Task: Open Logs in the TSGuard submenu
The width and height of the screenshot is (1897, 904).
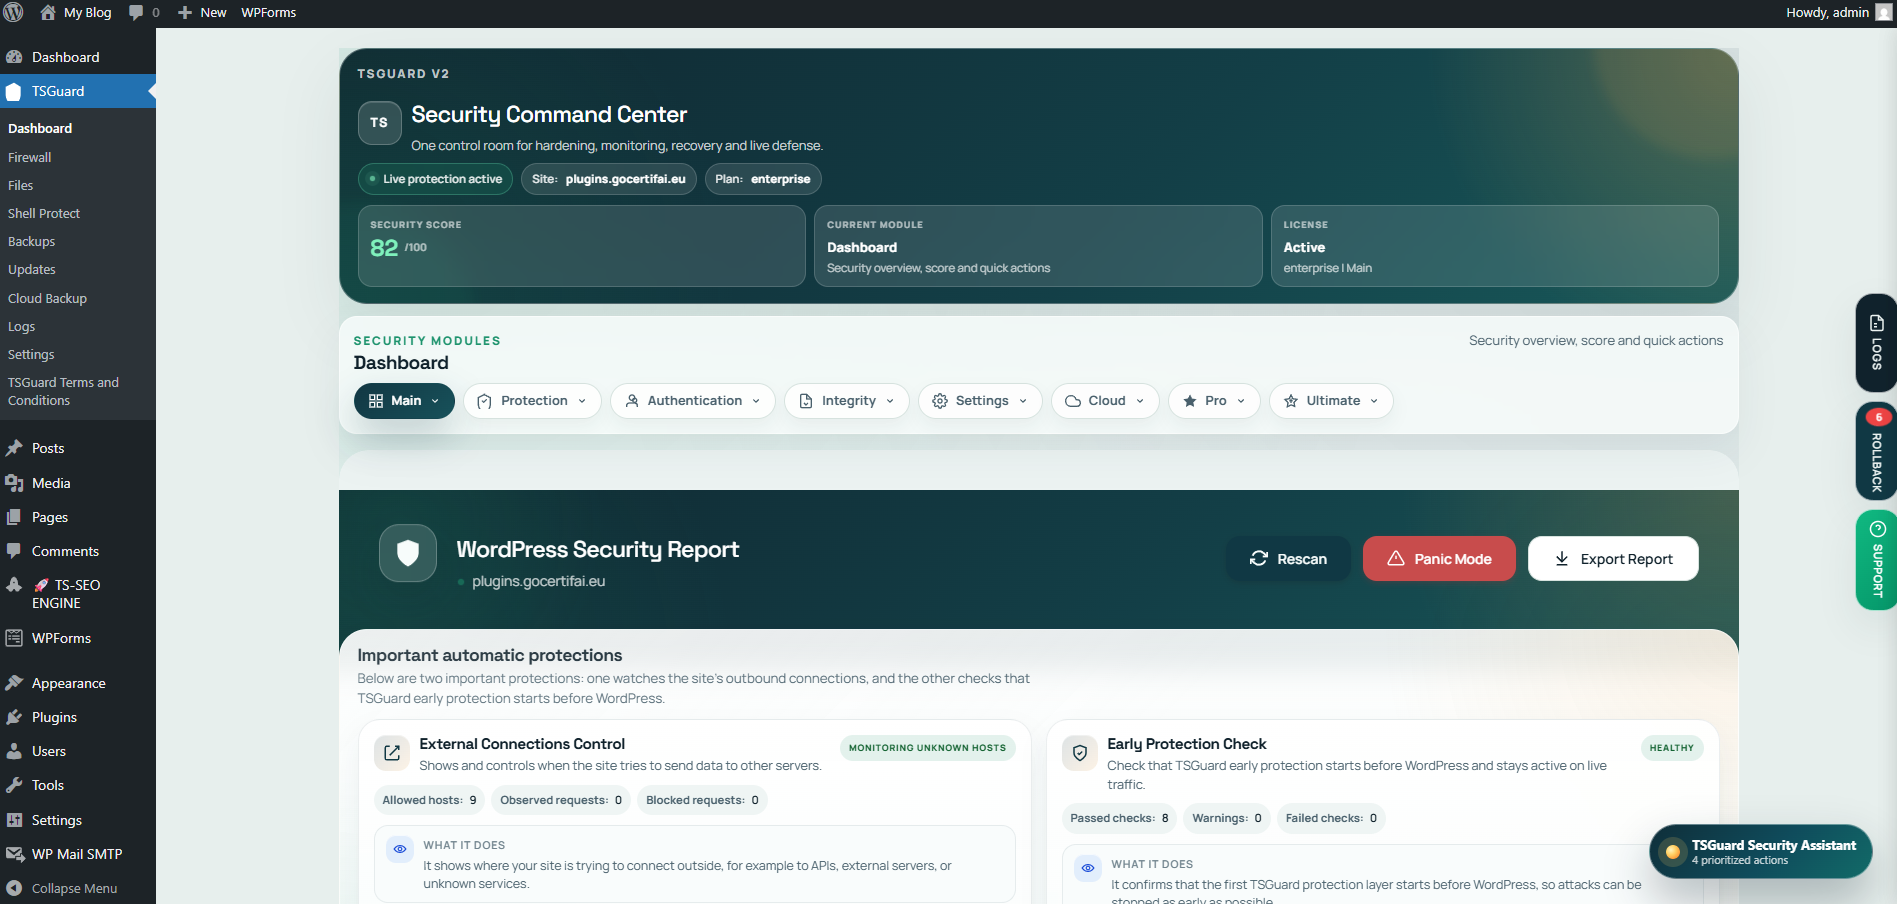Action: pos(22,326)
